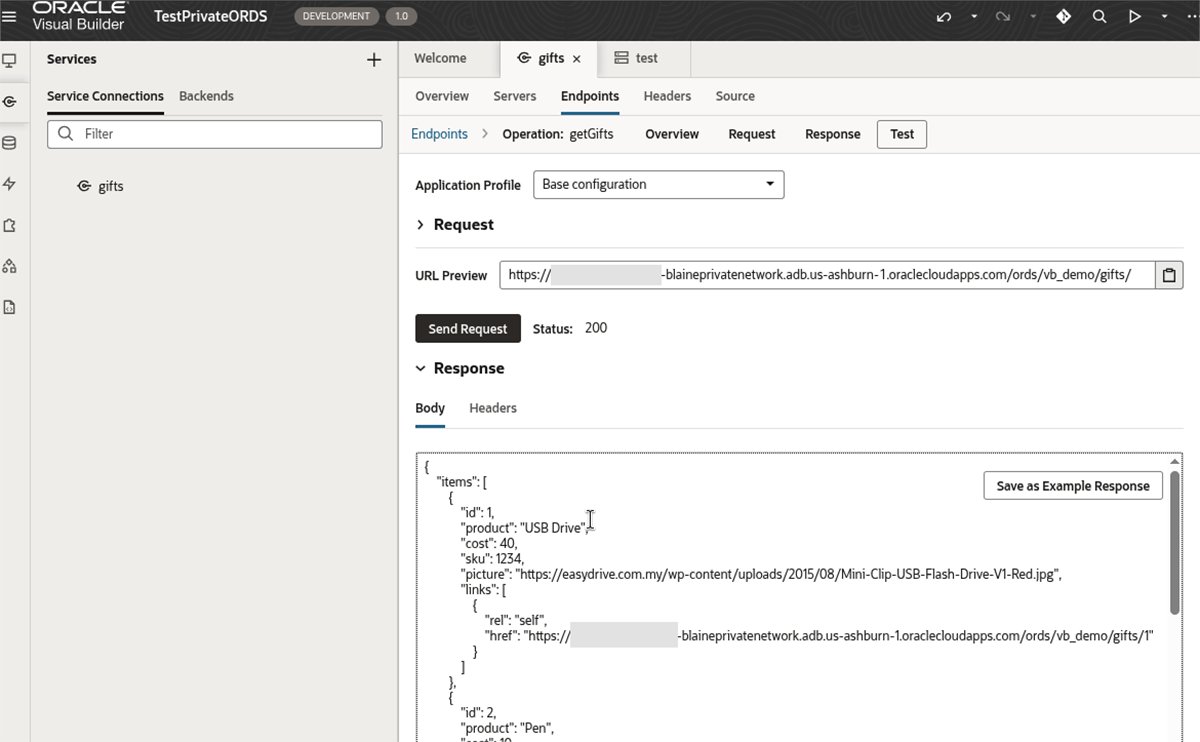Open the Git diamond icon menu
The image size is (1200, 742).
coord(1064,17)
